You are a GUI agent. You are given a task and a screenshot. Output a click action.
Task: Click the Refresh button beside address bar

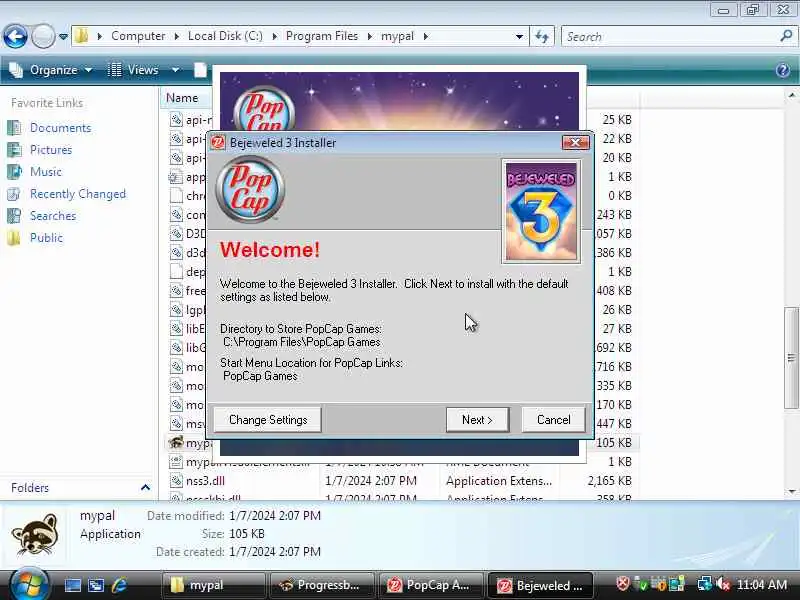pyautogui.click(x=542, y=37)
